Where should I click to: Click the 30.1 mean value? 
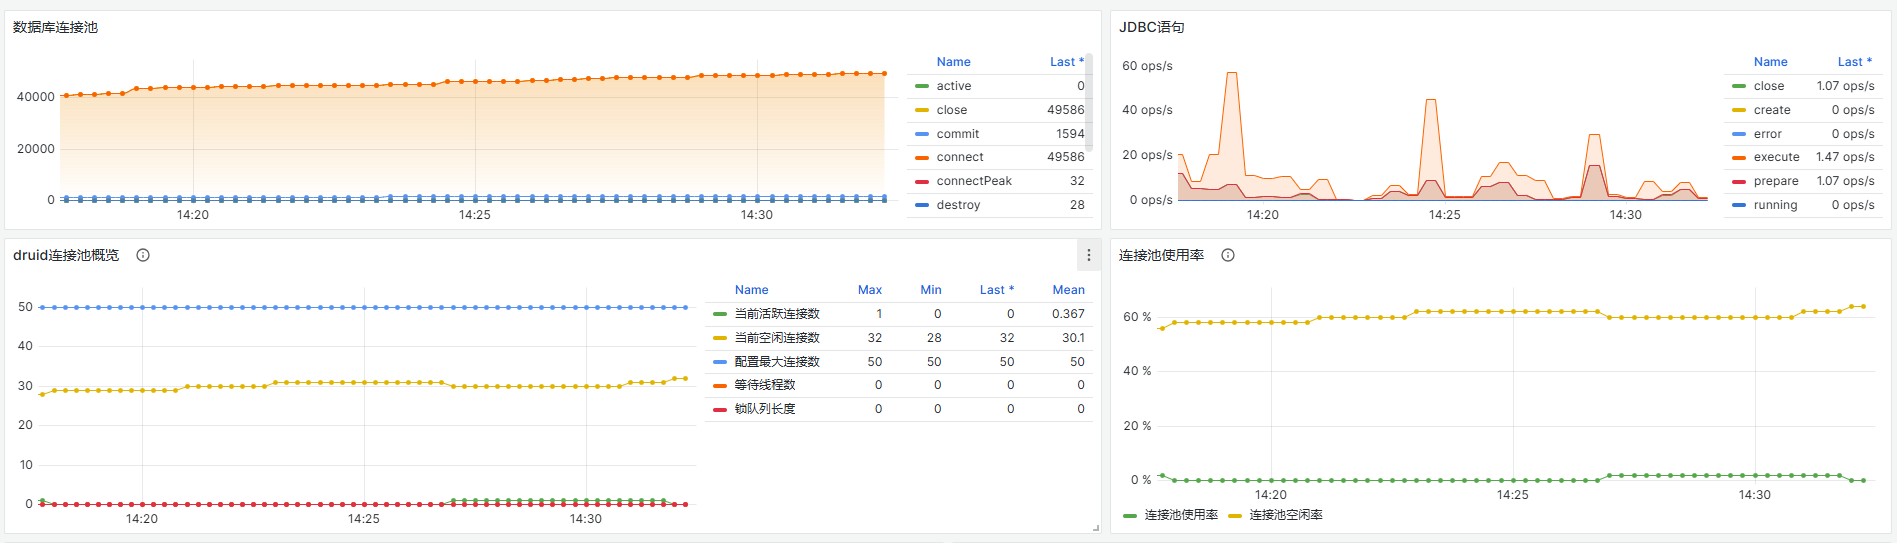point(1073,338)
